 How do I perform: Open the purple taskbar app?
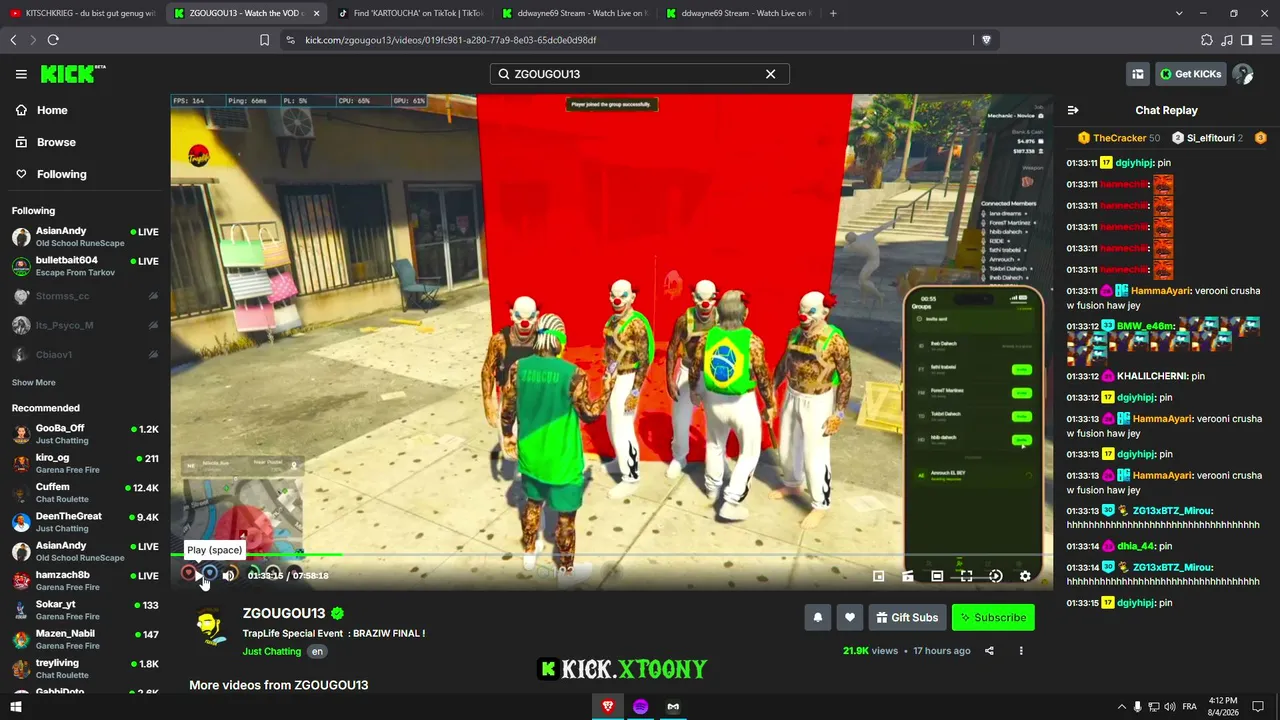(641, 707)
